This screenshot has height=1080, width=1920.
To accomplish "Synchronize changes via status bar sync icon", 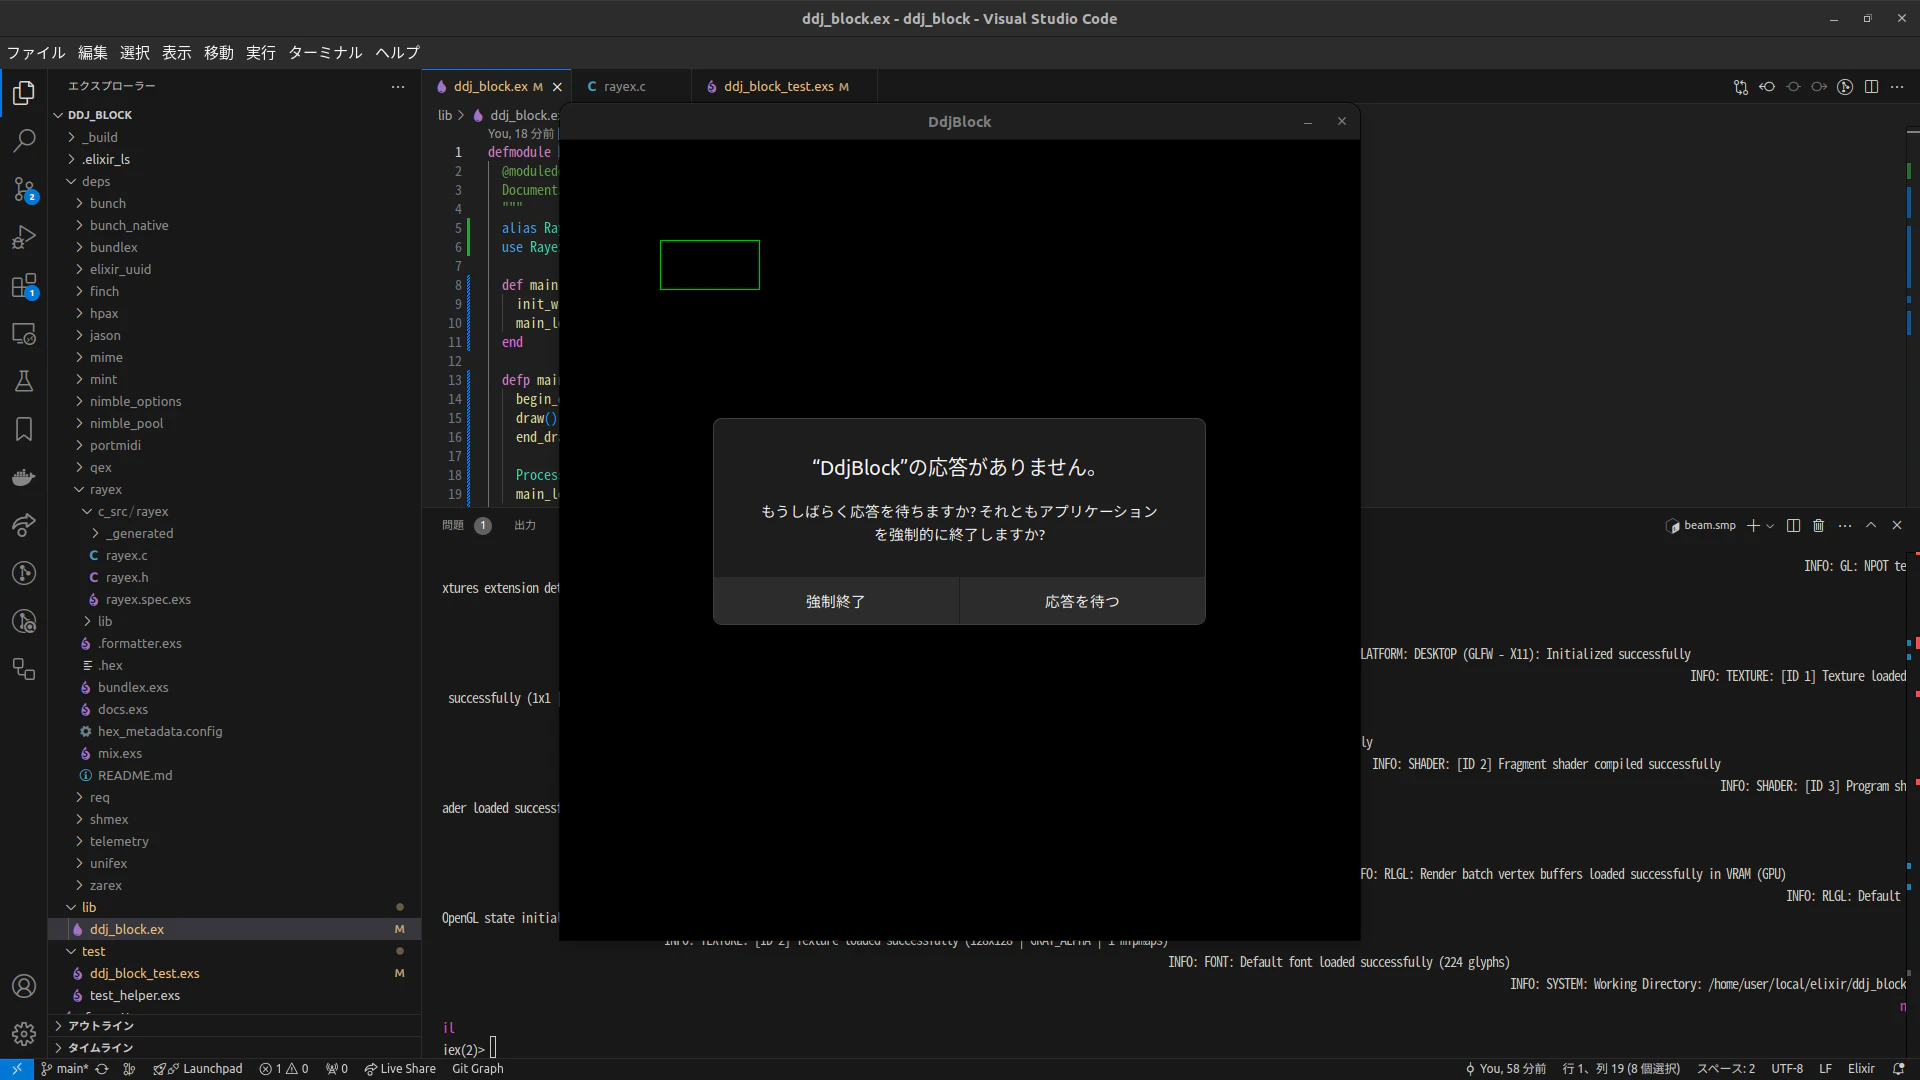I will click(102, 1069).
